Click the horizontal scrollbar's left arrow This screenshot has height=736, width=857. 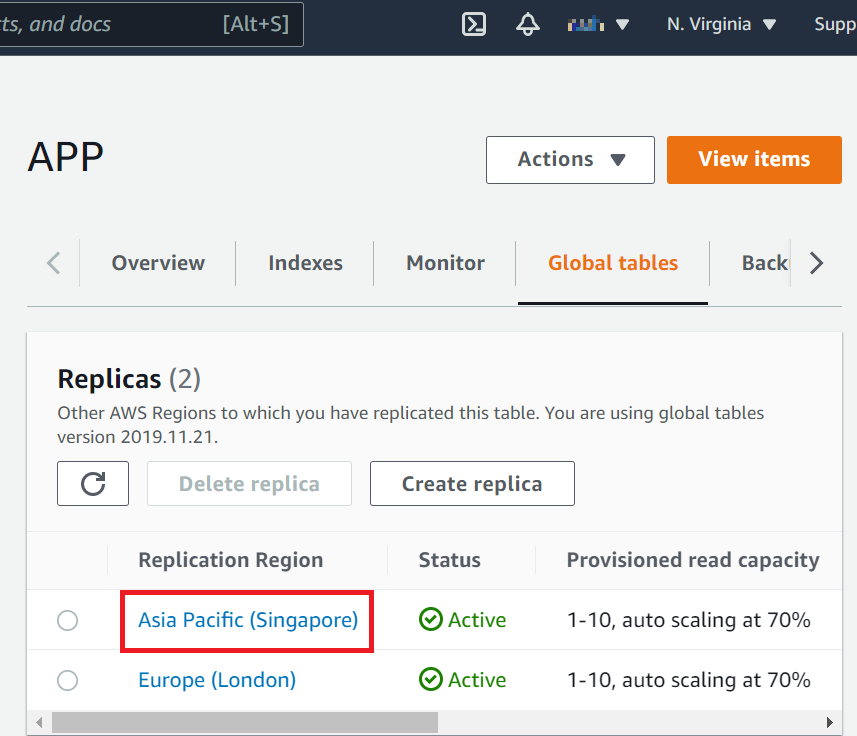tap(40, 722)
